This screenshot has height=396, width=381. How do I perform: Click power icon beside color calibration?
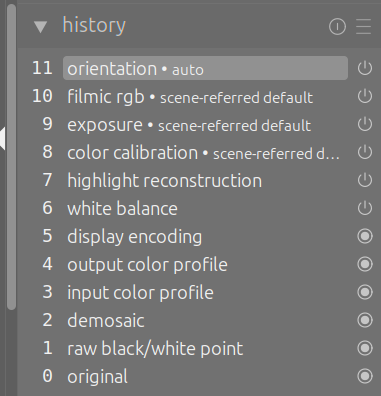365,152
